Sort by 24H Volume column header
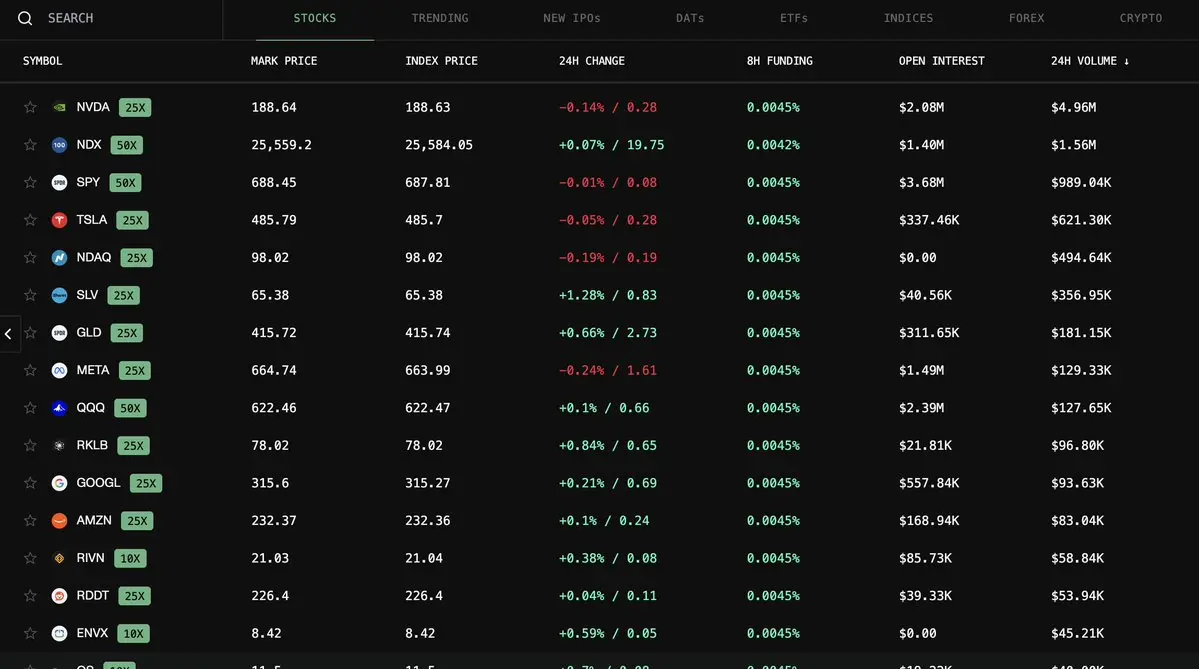The image size is (1199, 669). point(1089,61)
